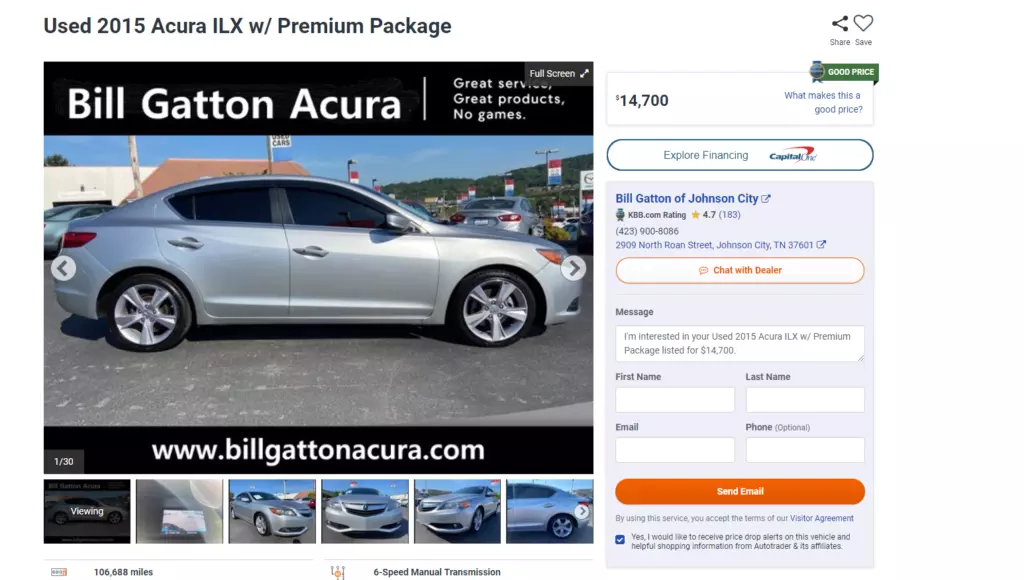Open Explore Financing with Capital One
1024x580 pixels.
click(740, 155)
